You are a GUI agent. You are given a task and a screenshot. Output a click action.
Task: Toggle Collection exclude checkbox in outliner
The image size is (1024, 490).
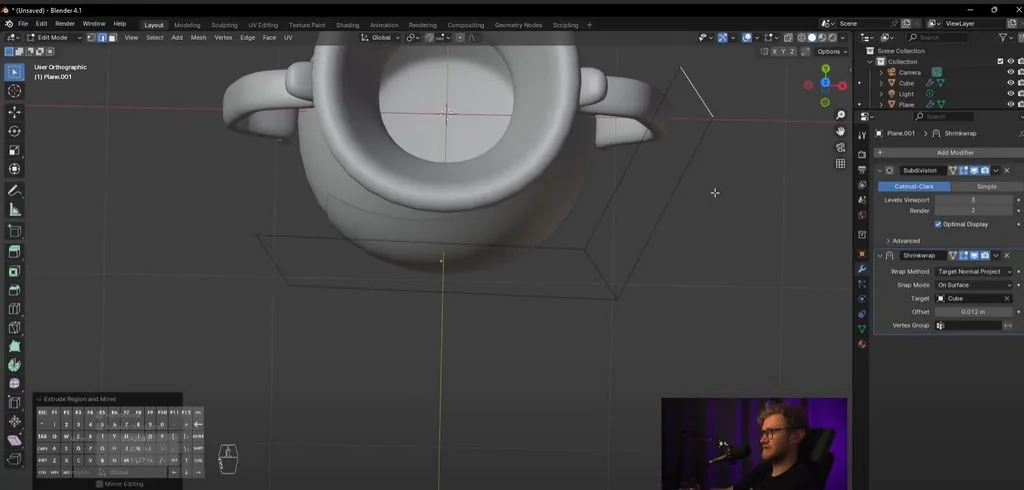(1000, 61)
